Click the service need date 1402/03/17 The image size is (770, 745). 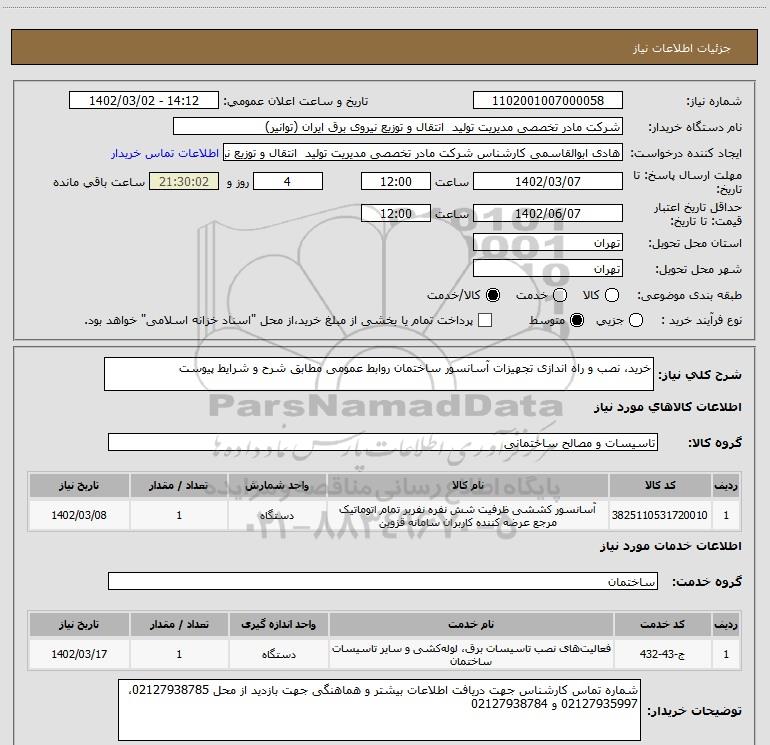[x=79, y=654]
